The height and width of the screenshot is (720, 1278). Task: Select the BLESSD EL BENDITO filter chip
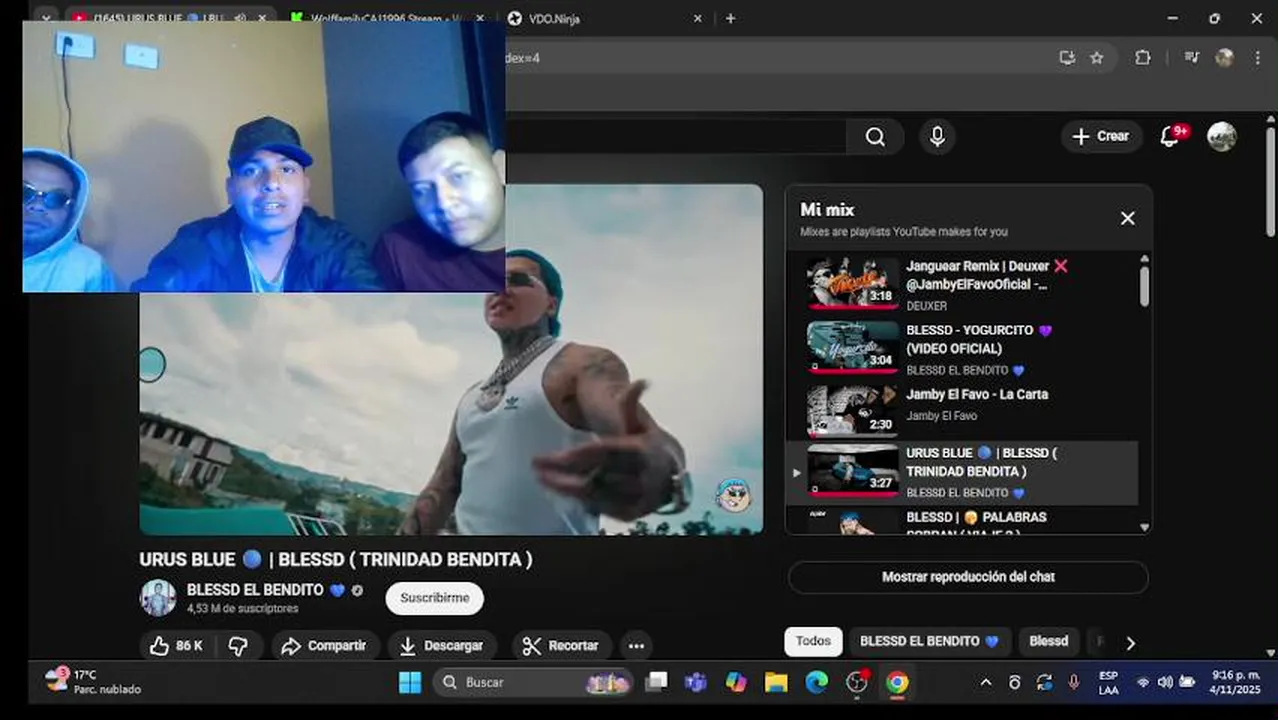tap(929, 641)
